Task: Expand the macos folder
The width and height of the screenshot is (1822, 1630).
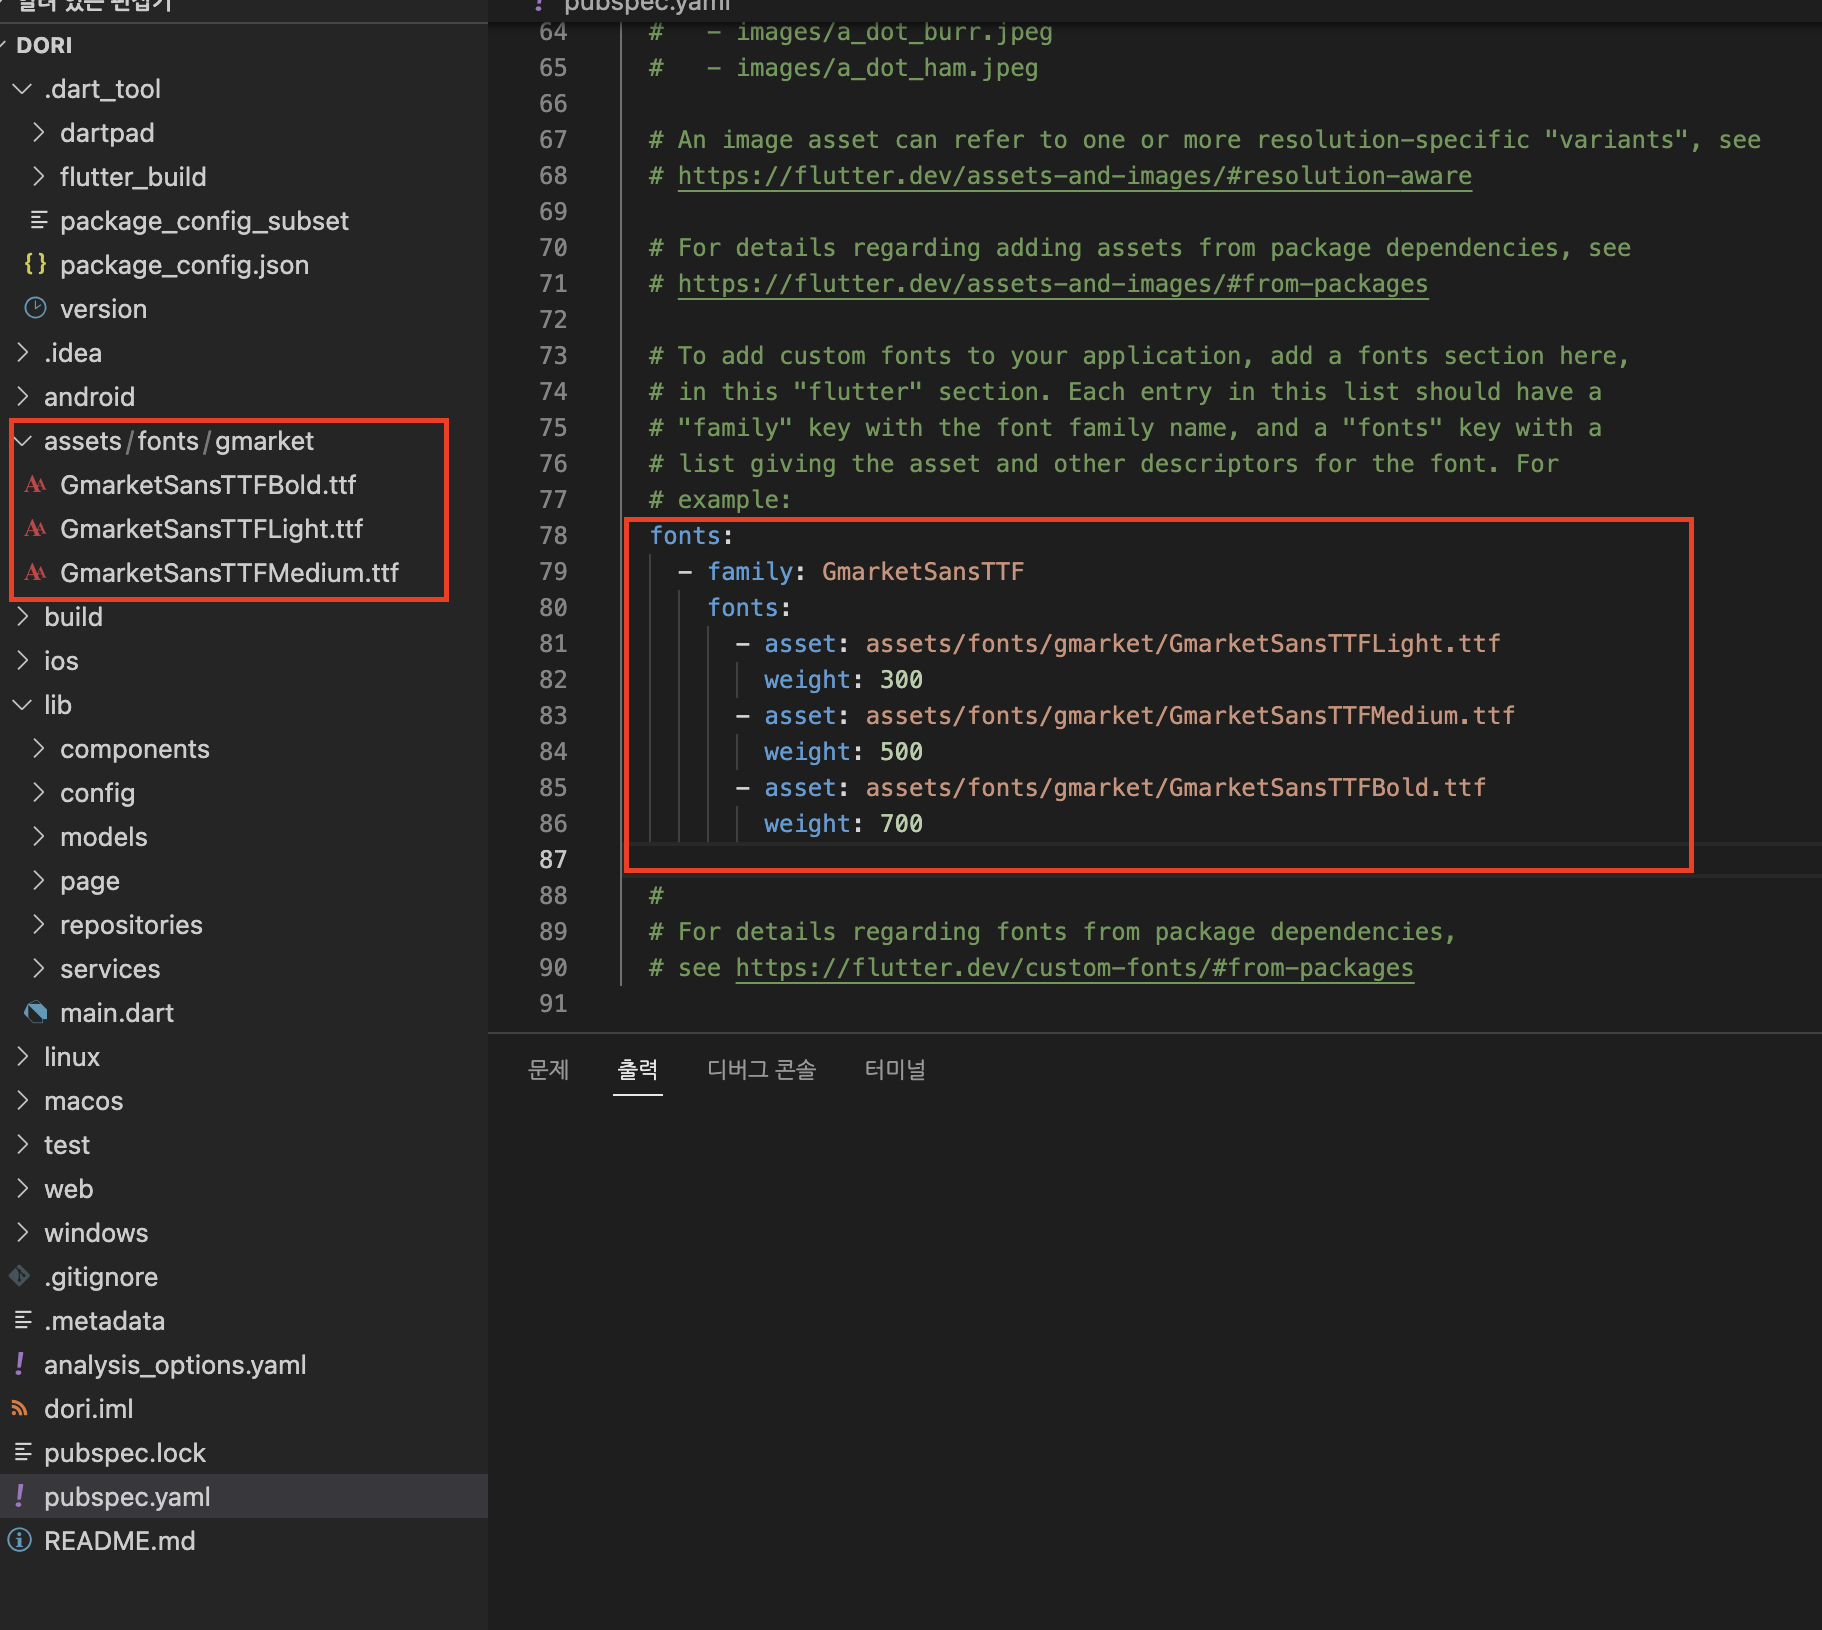Action: (22, 1101)
